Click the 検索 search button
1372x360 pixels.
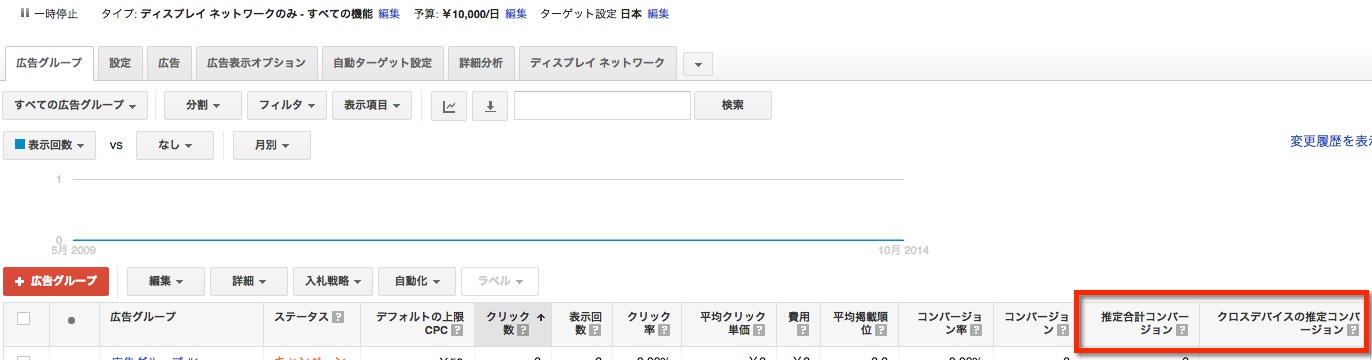point(732,106)
